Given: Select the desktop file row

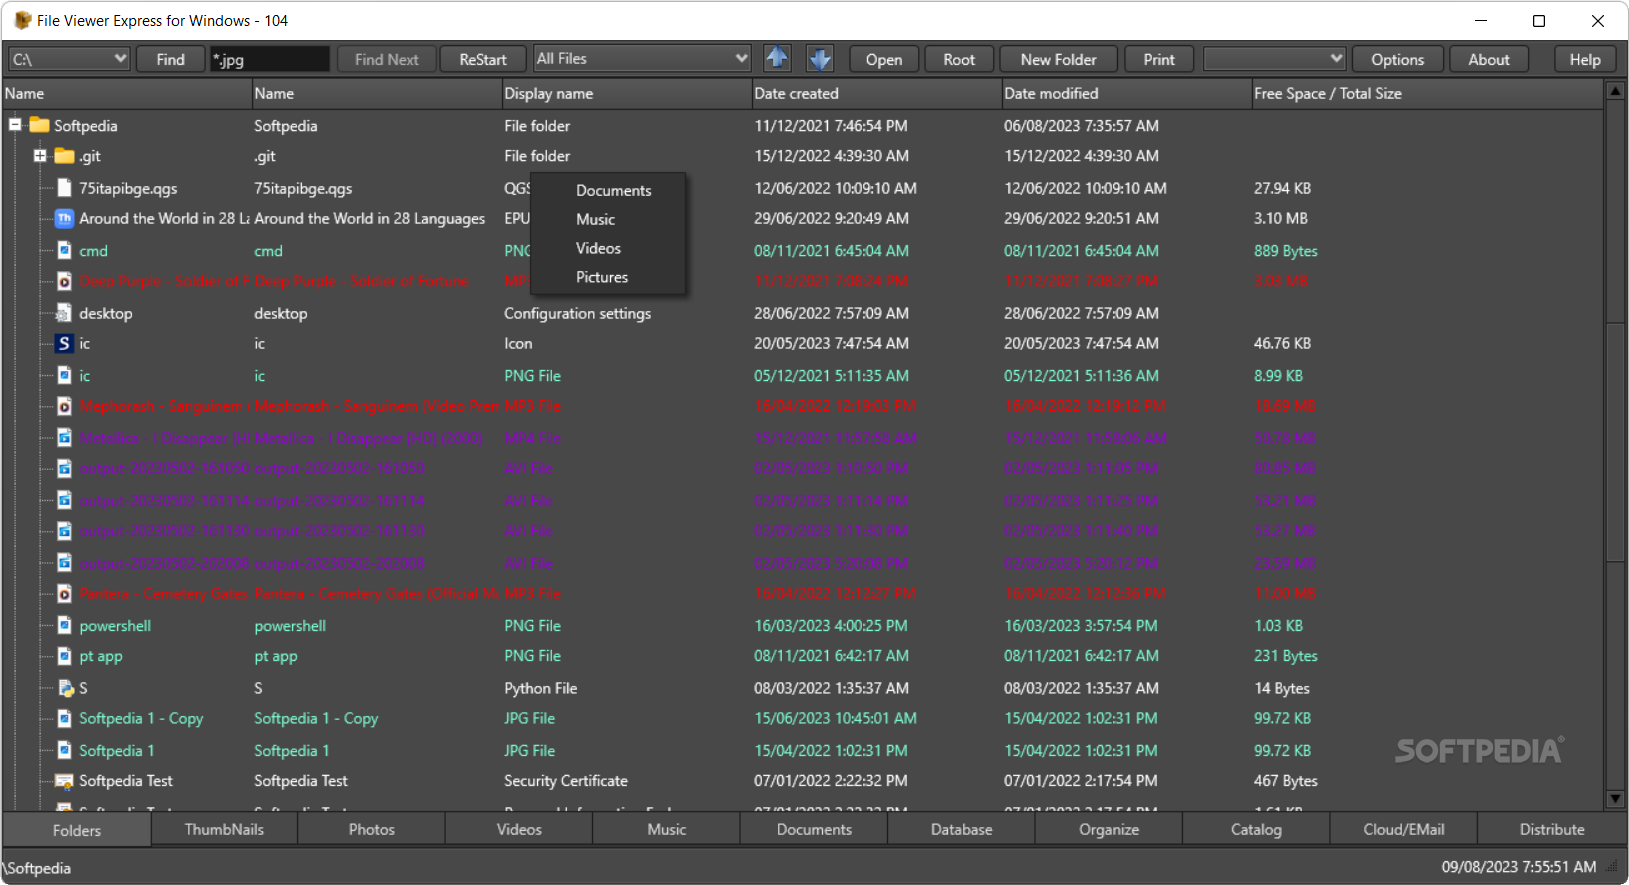Looking at the screenshot, I should tap(803, 313).
